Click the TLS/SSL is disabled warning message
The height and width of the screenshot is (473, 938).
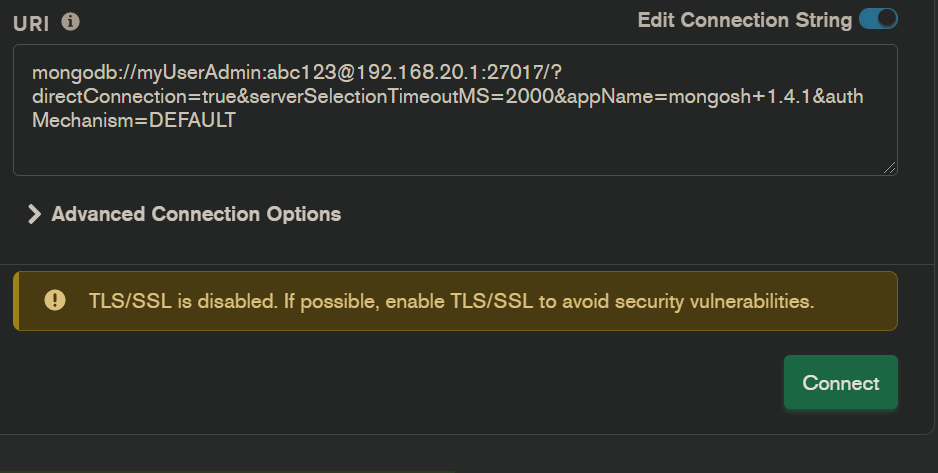pyautogui.click(x=452, y=300)
